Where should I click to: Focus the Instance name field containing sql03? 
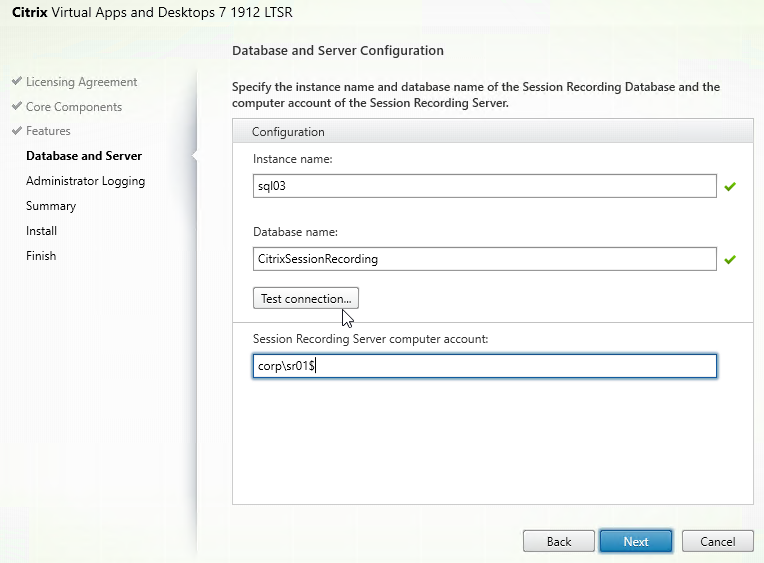click(484, 186)
